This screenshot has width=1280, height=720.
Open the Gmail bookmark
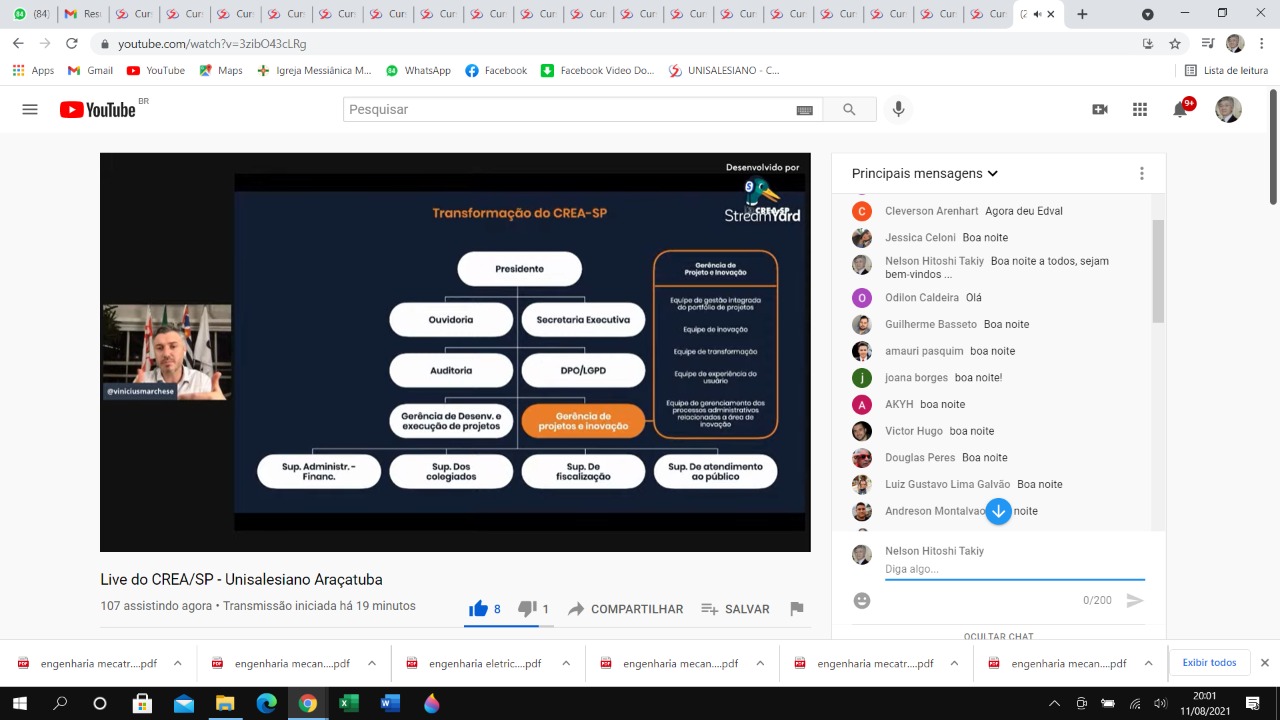pyautogui.click(x=90, y=71)
